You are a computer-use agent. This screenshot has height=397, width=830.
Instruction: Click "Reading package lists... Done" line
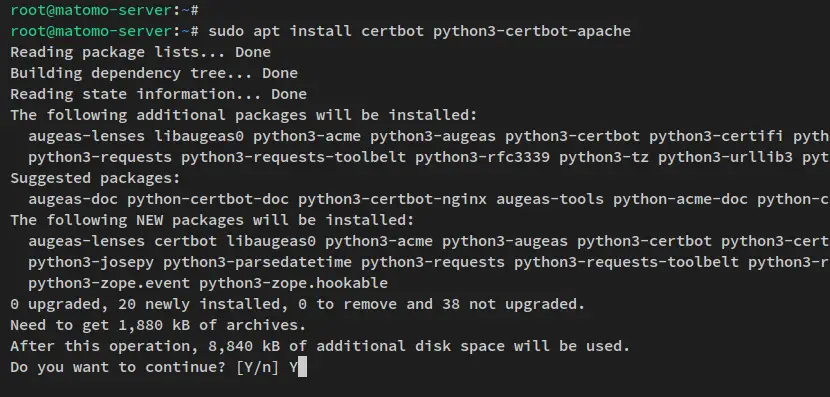[x=140, y=52]
